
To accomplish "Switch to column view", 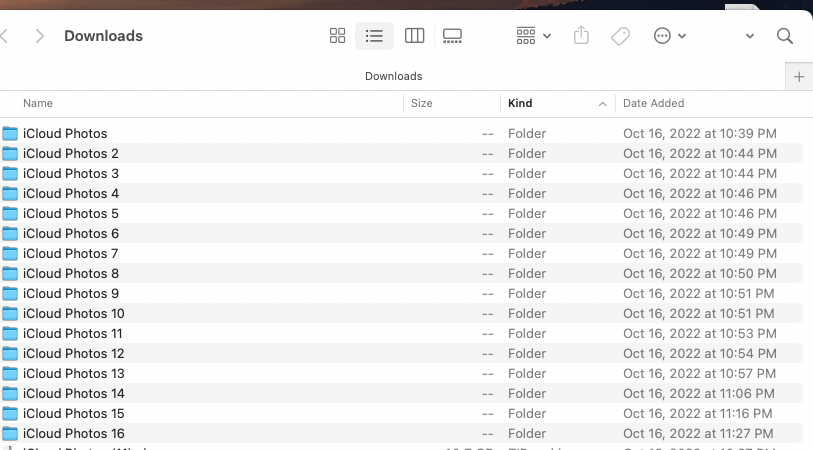I will [x=414, y=36].
